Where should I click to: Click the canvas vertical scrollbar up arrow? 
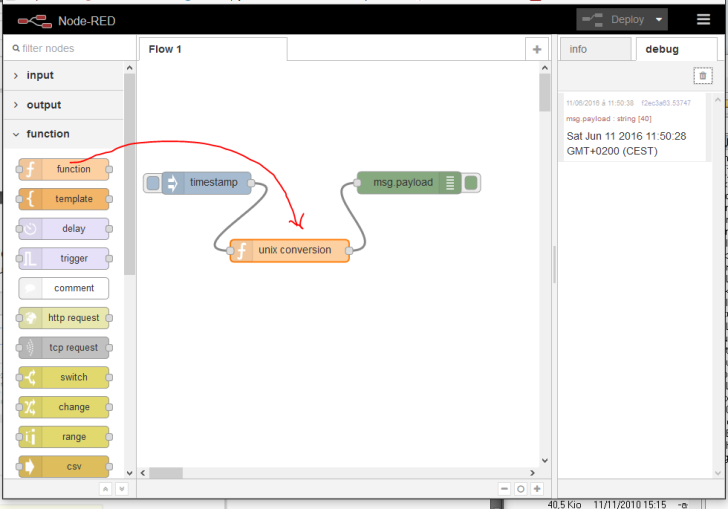(x=545, y=68)
